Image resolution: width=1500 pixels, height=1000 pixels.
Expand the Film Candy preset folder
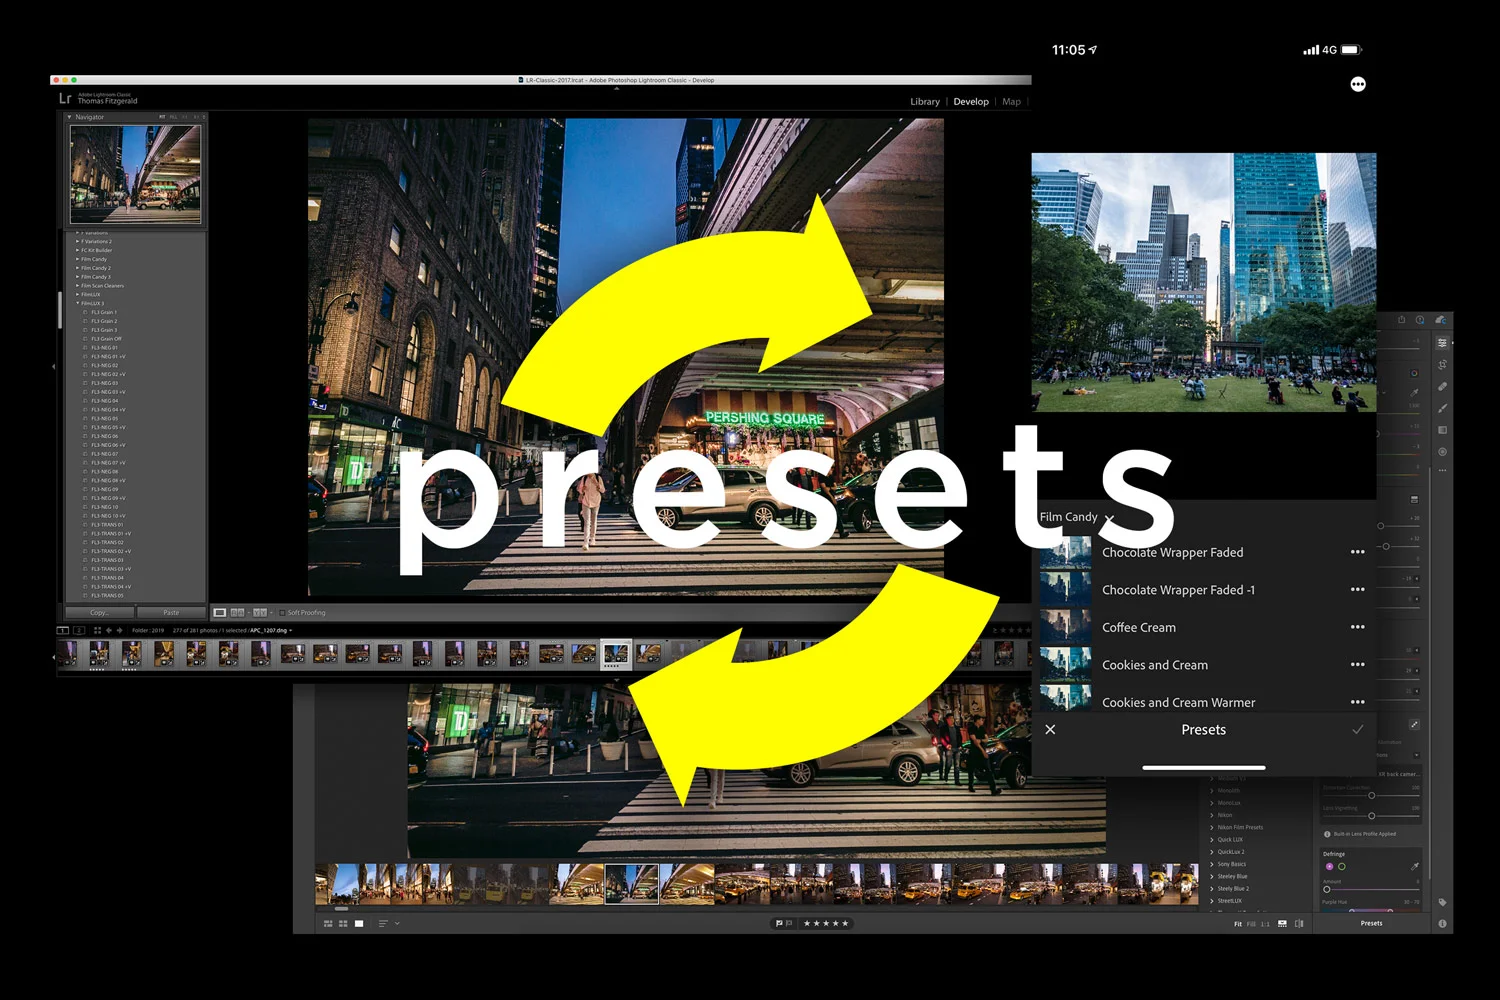(x=77, y=259)
